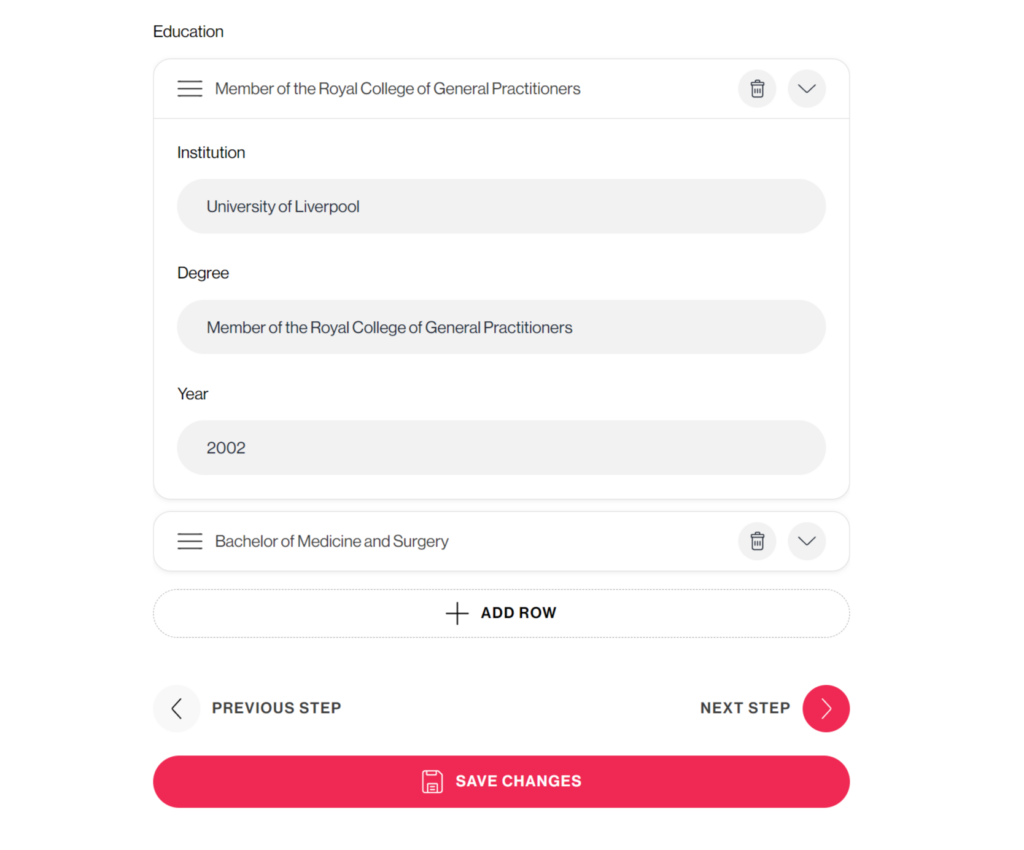Click the plus icon beside Add Row
The height and width of the screenshot is (850, 1024).
(457, 613)
